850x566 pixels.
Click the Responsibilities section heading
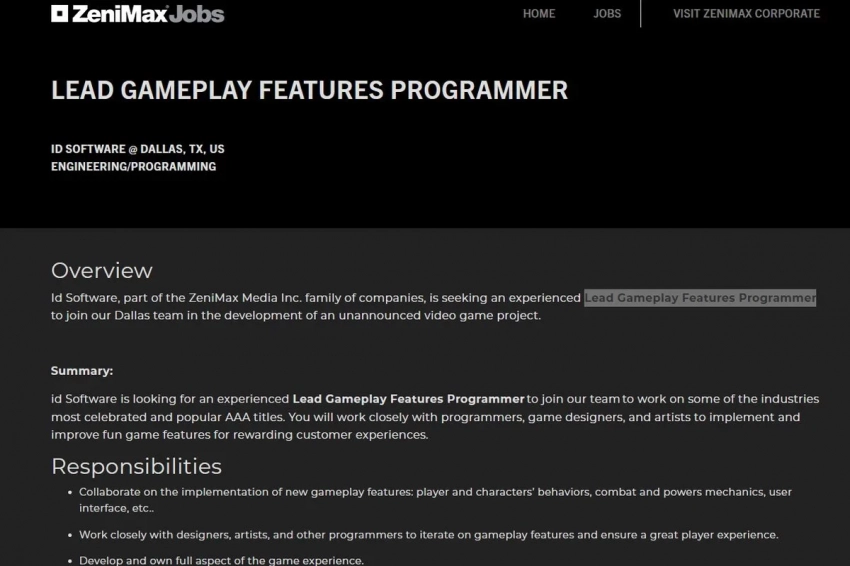136,466
